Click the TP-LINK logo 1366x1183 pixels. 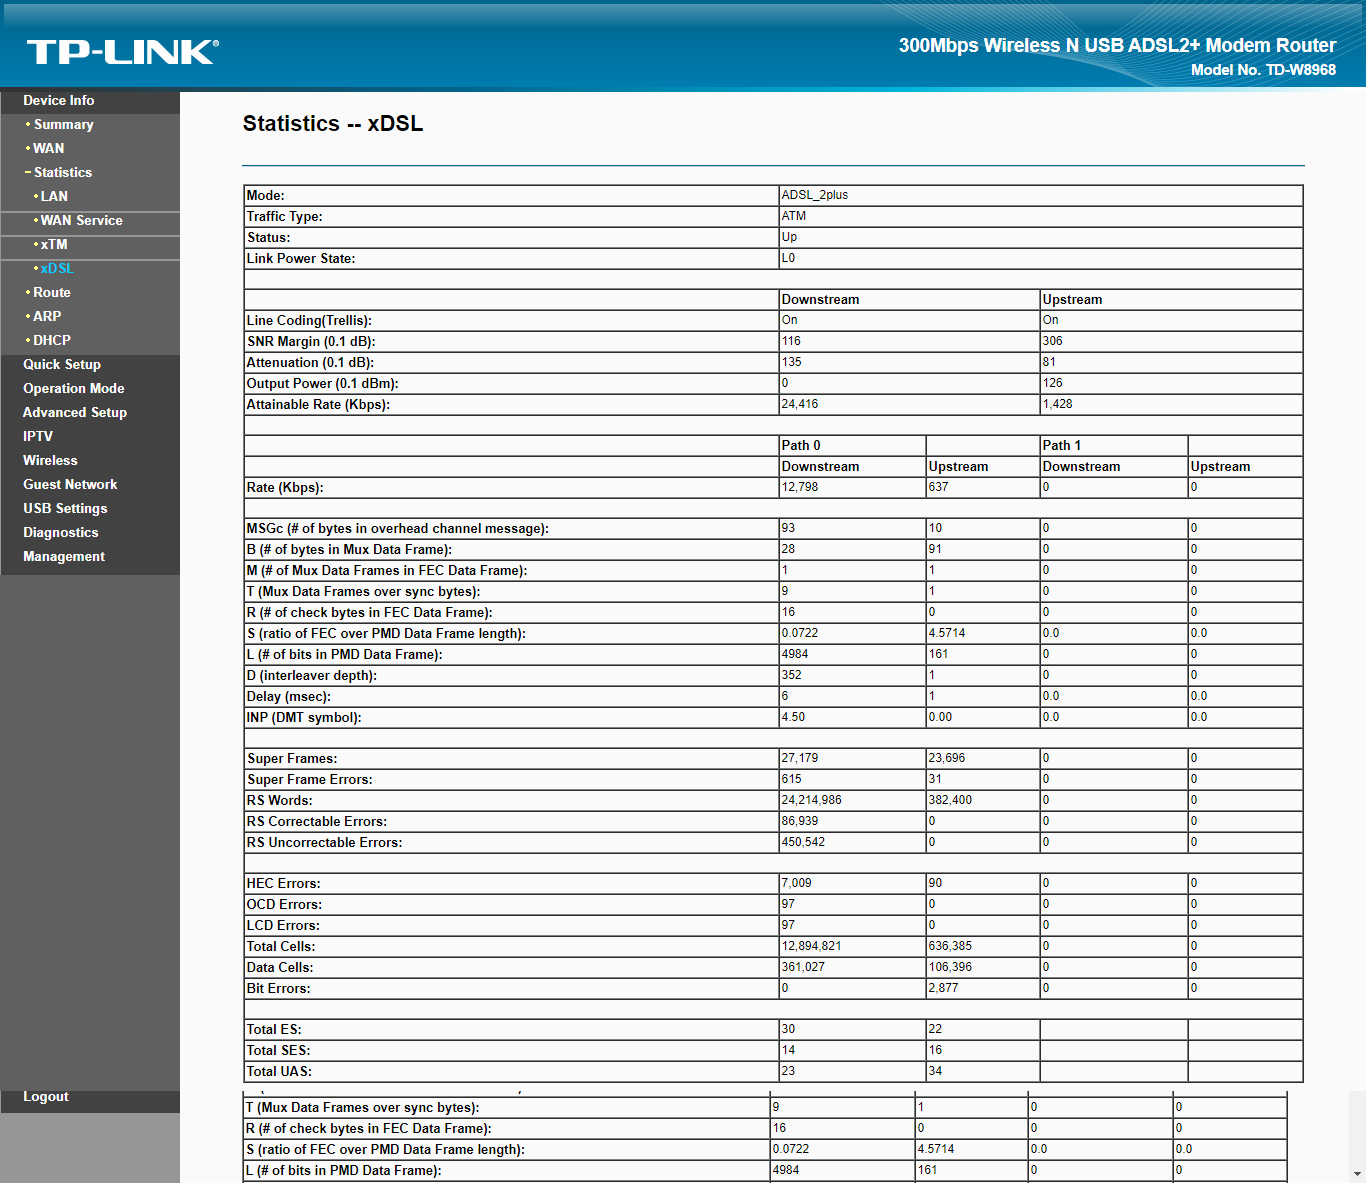coord(122,52)
